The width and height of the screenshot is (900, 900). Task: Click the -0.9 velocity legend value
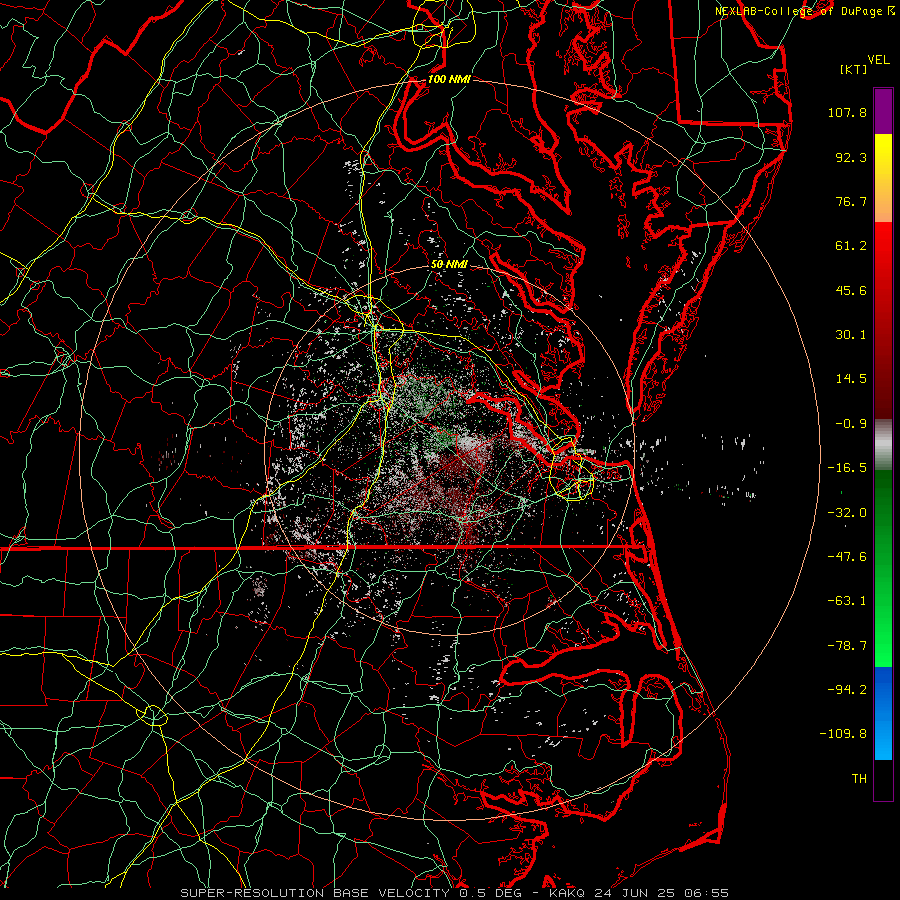pyautogui.click(x=851, y=424)
